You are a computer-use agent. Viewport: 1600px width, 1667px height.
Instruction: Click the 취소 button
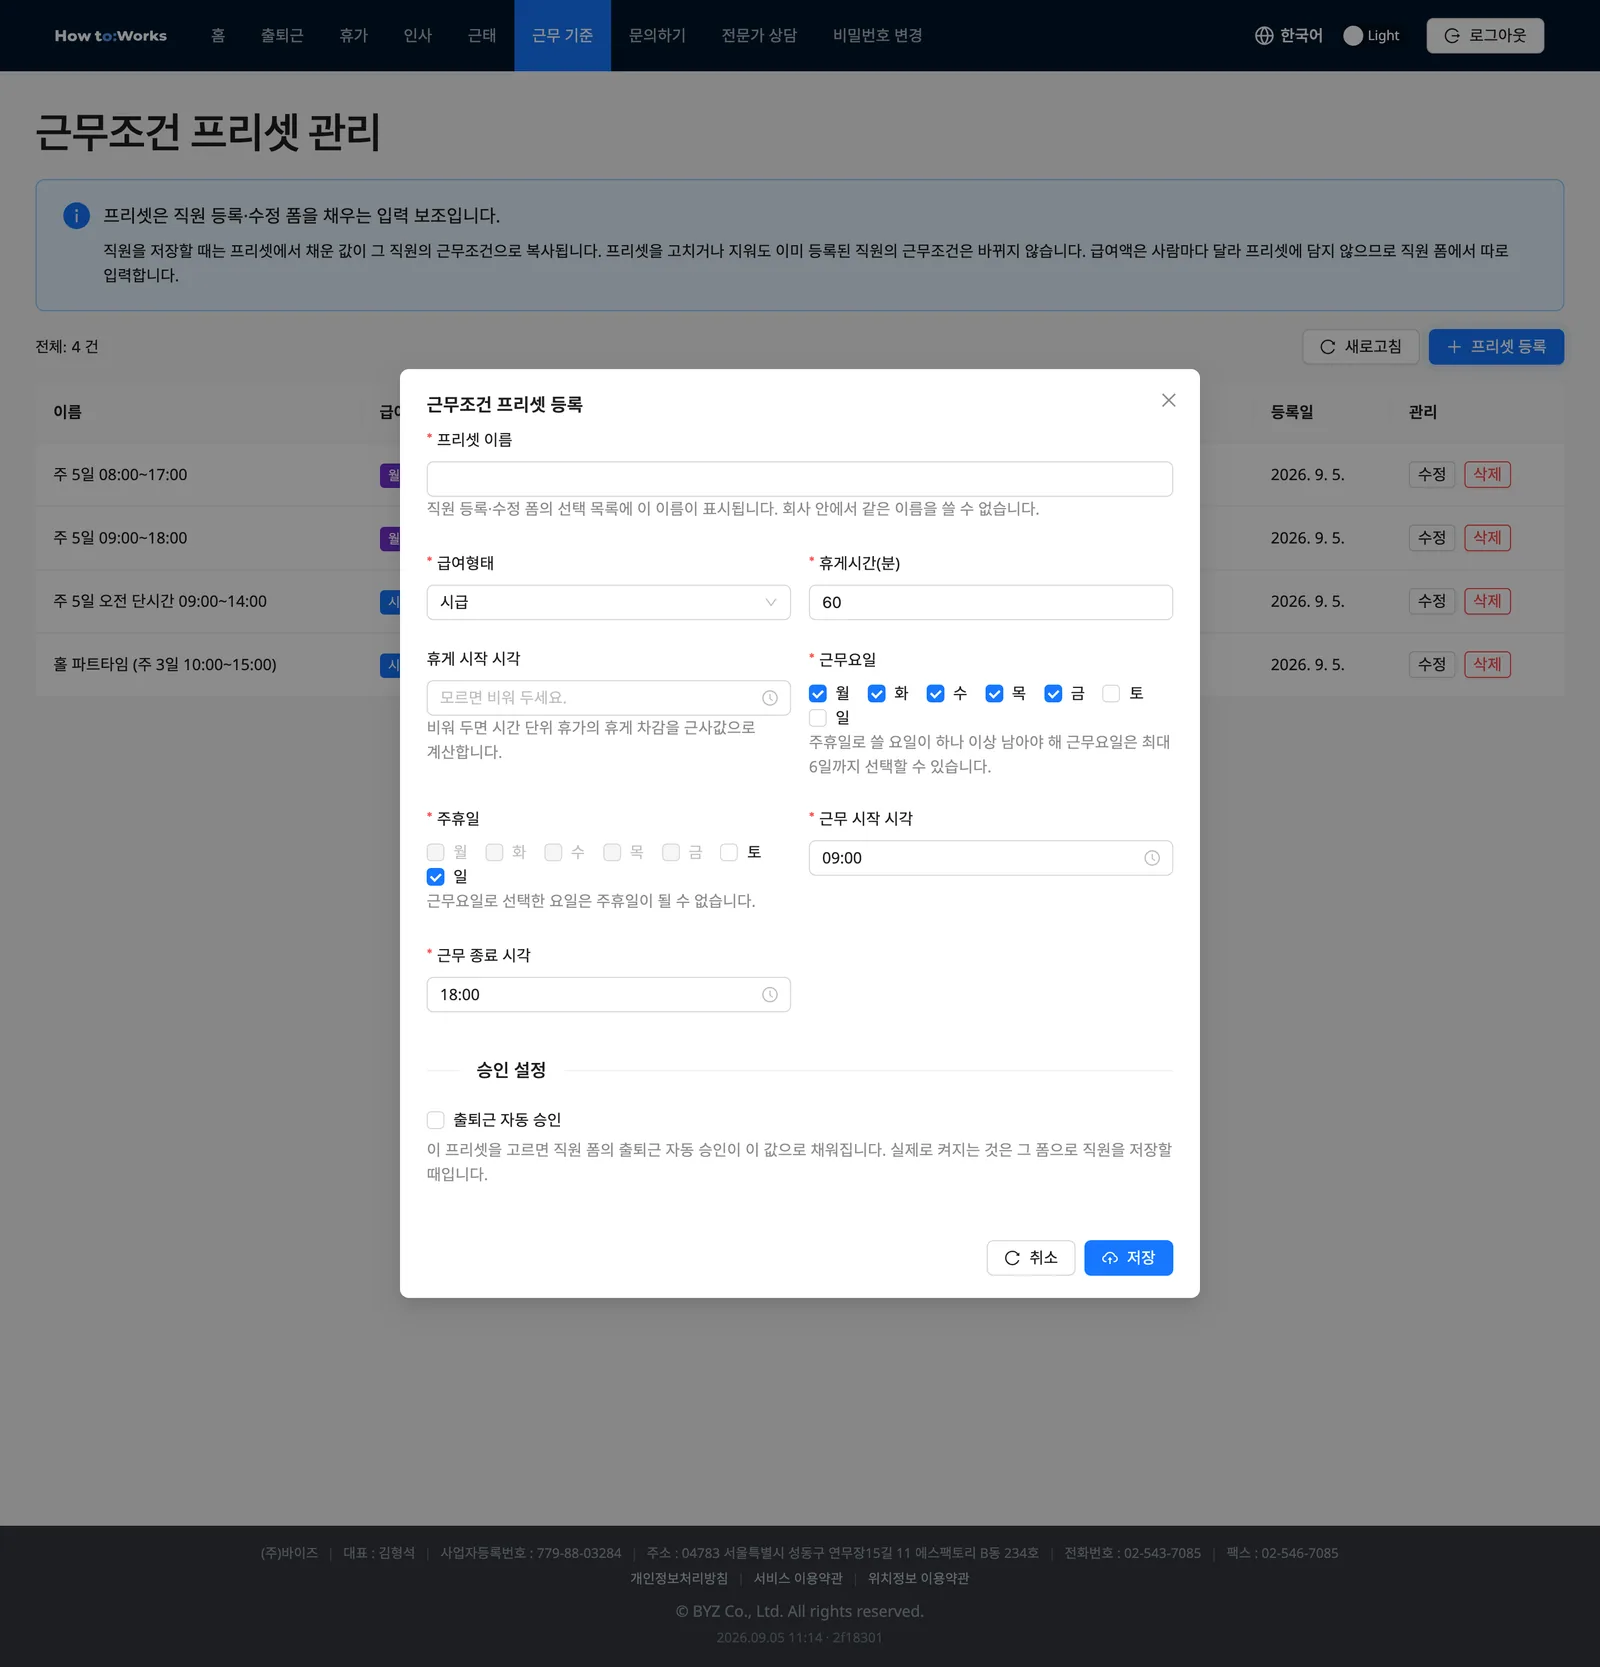click(x=1030, y=1258)
